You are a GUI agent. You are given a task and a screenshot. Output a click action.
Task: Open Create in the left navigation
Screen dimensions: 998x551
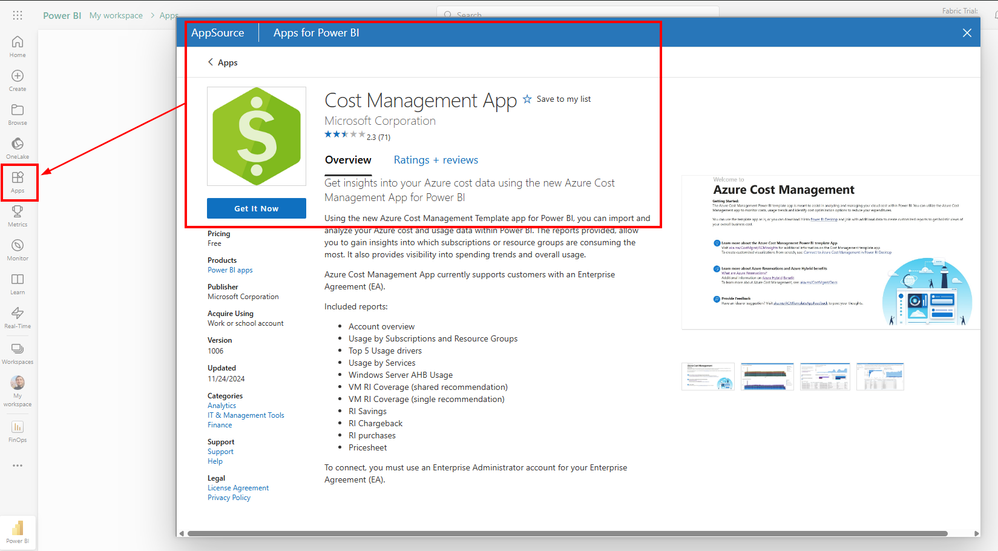[17, 80]
